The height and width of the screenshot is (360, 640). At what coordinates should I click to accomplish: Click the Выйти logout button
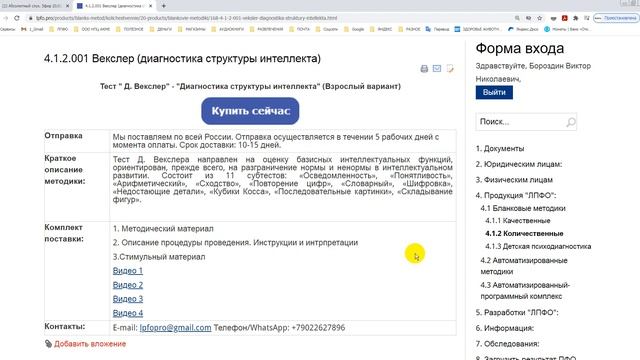[x=494, y=92]
